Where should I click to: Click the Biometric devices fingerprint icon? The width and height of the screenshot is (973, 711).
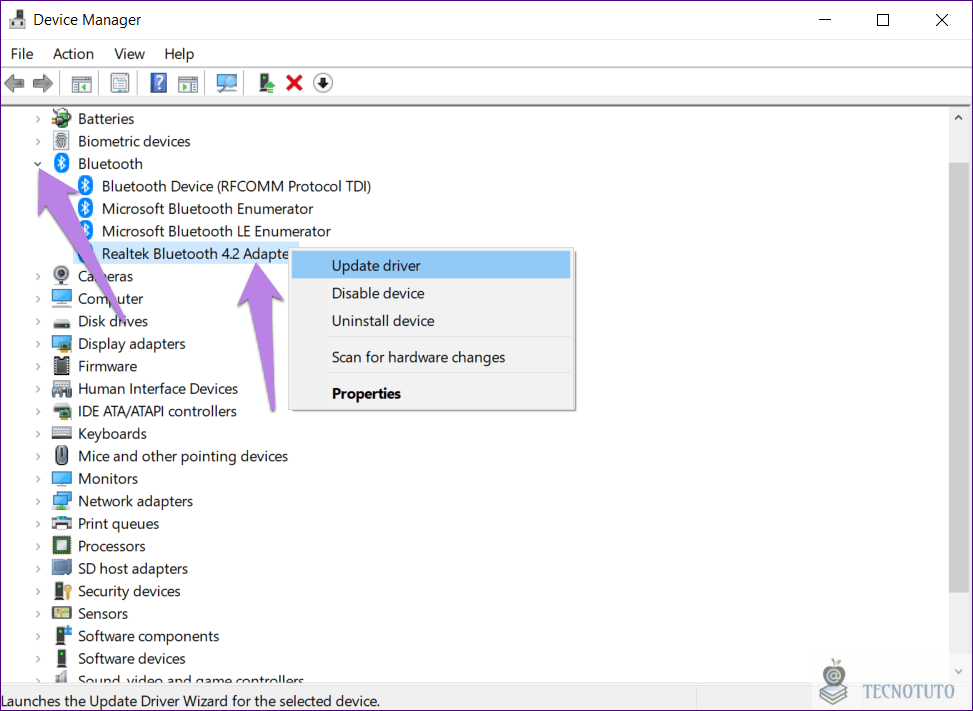(61, 141)
